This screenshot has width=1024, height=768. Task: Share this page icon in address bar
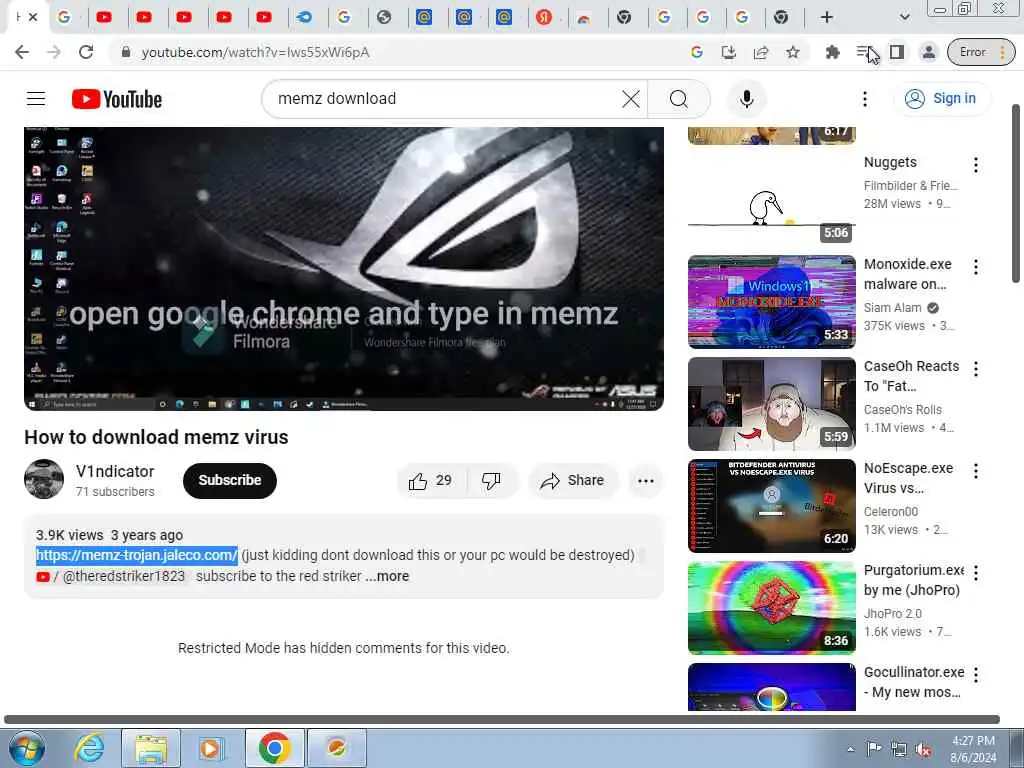point(761,52)
